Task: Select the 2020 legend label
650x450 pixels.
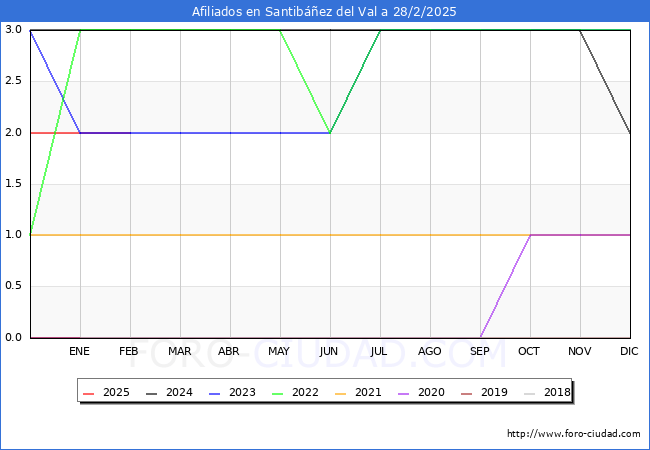Action: point(431,392)
